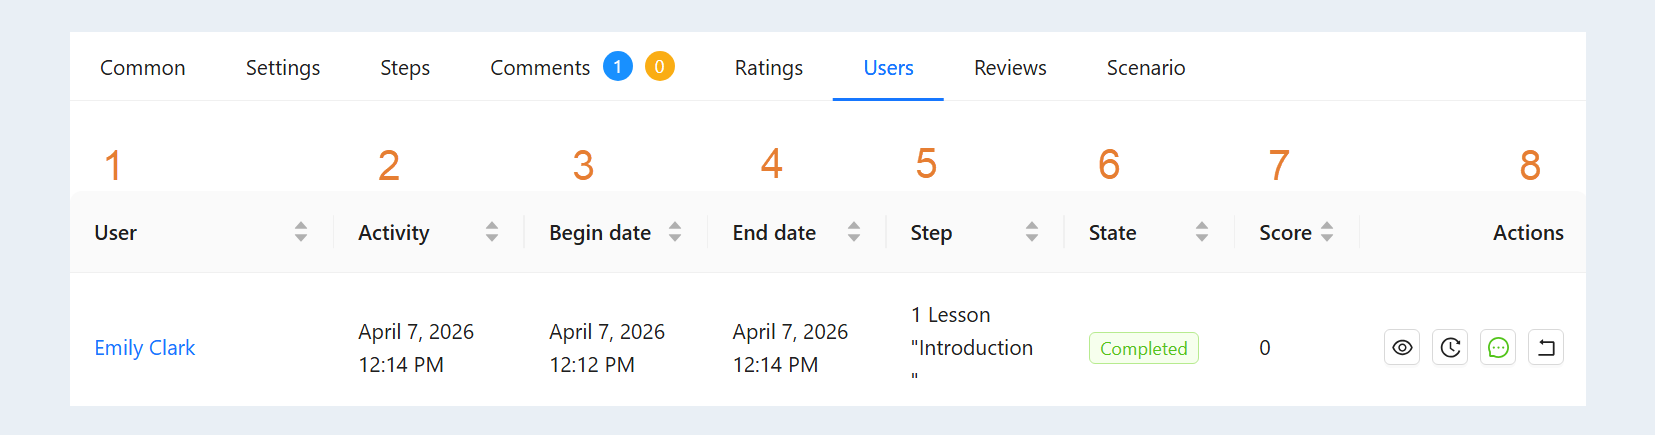The width and height of the screenshot is (1655, 435).
Task: Sort by Score column arrows
Action: point(1327,232)
